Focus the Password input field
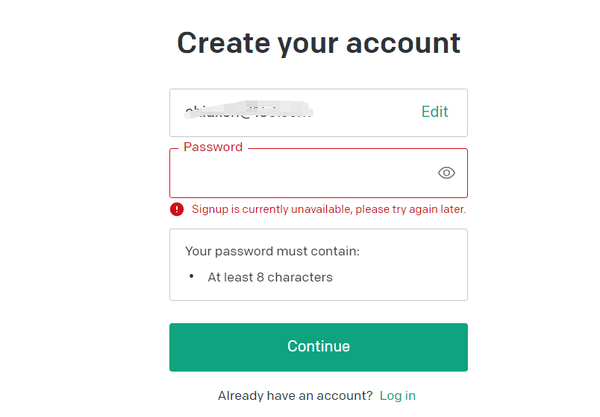The width and height of the screenshot is (600, 417). coord(300,174)
